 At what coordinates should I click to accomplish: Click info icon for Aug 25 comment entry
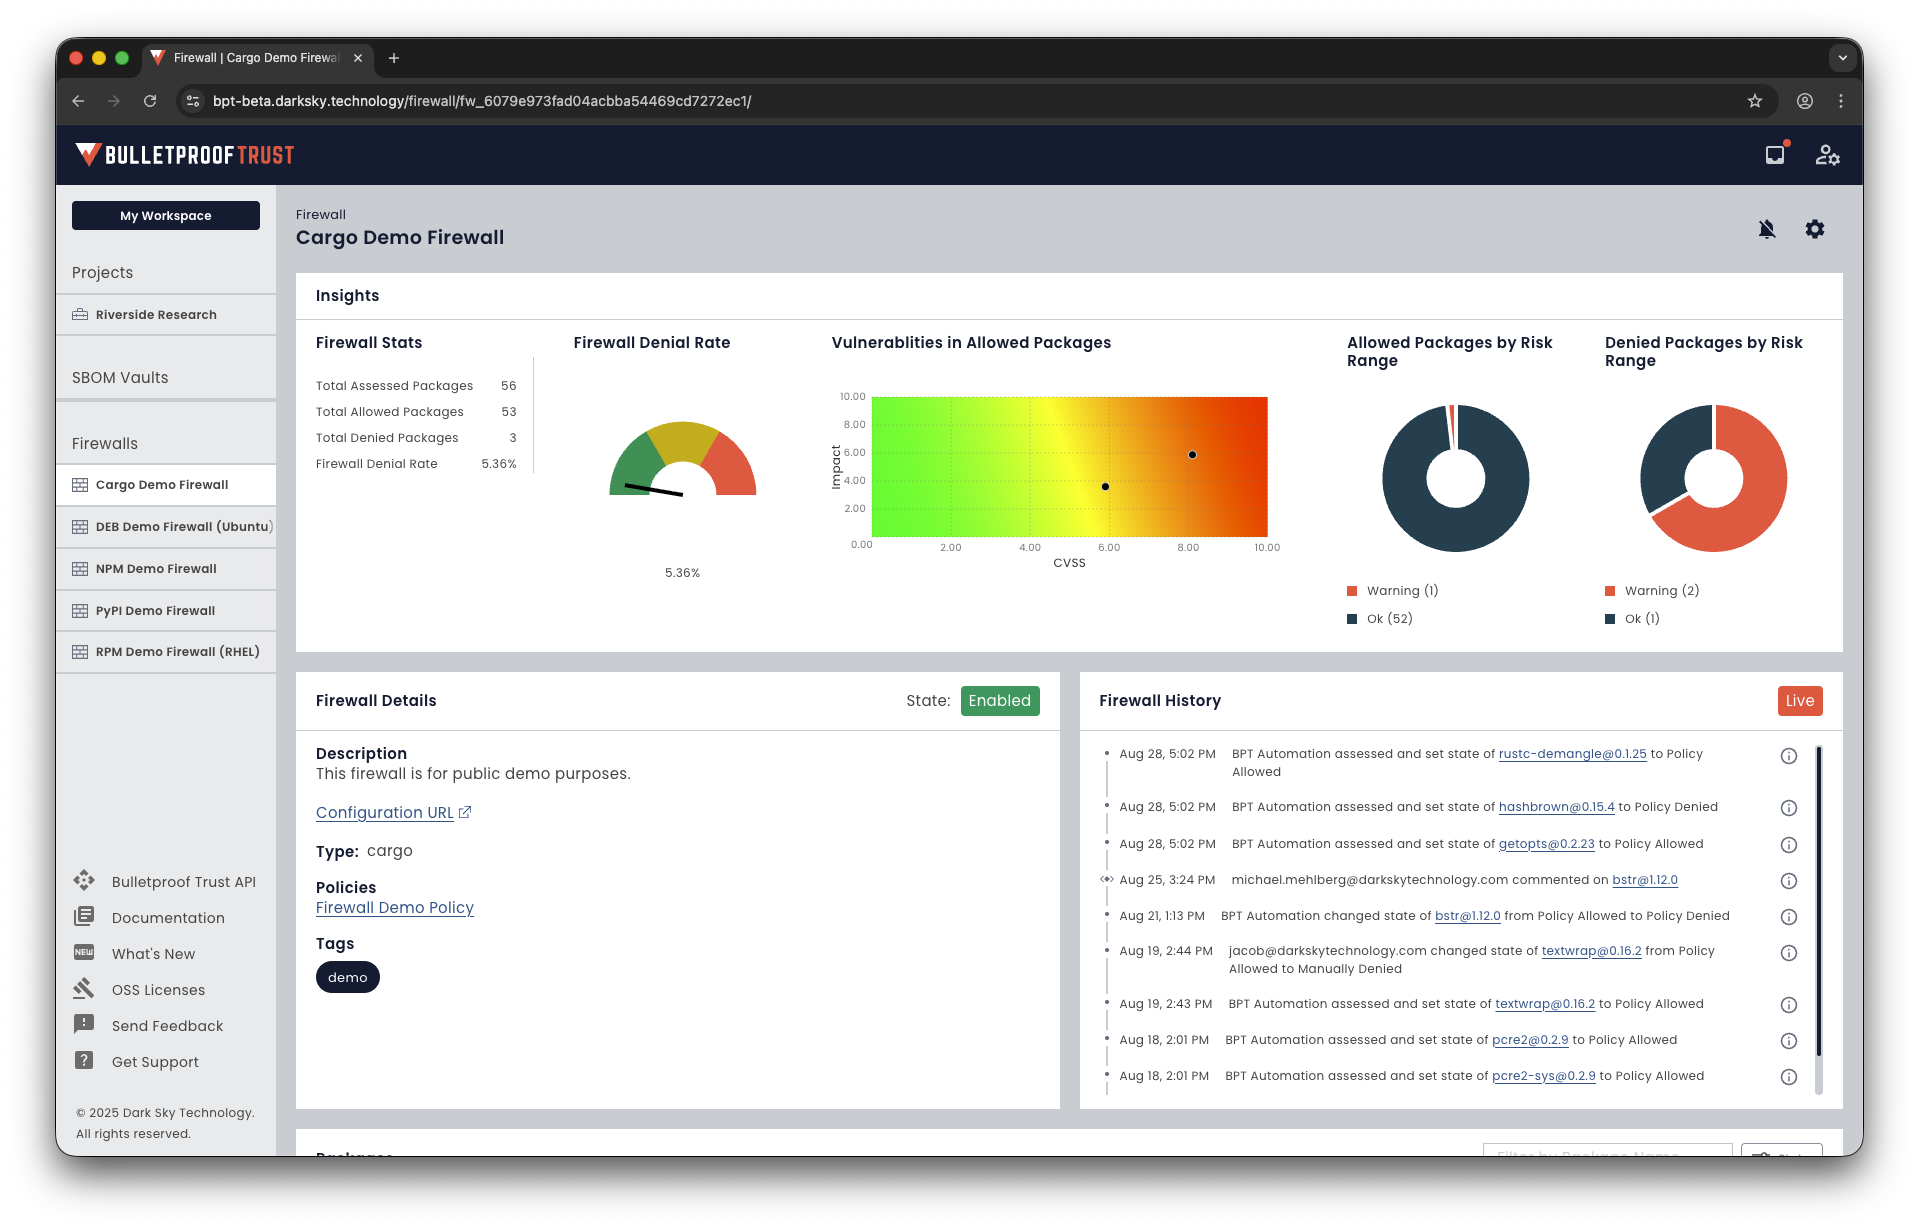tap(1789, 881)
